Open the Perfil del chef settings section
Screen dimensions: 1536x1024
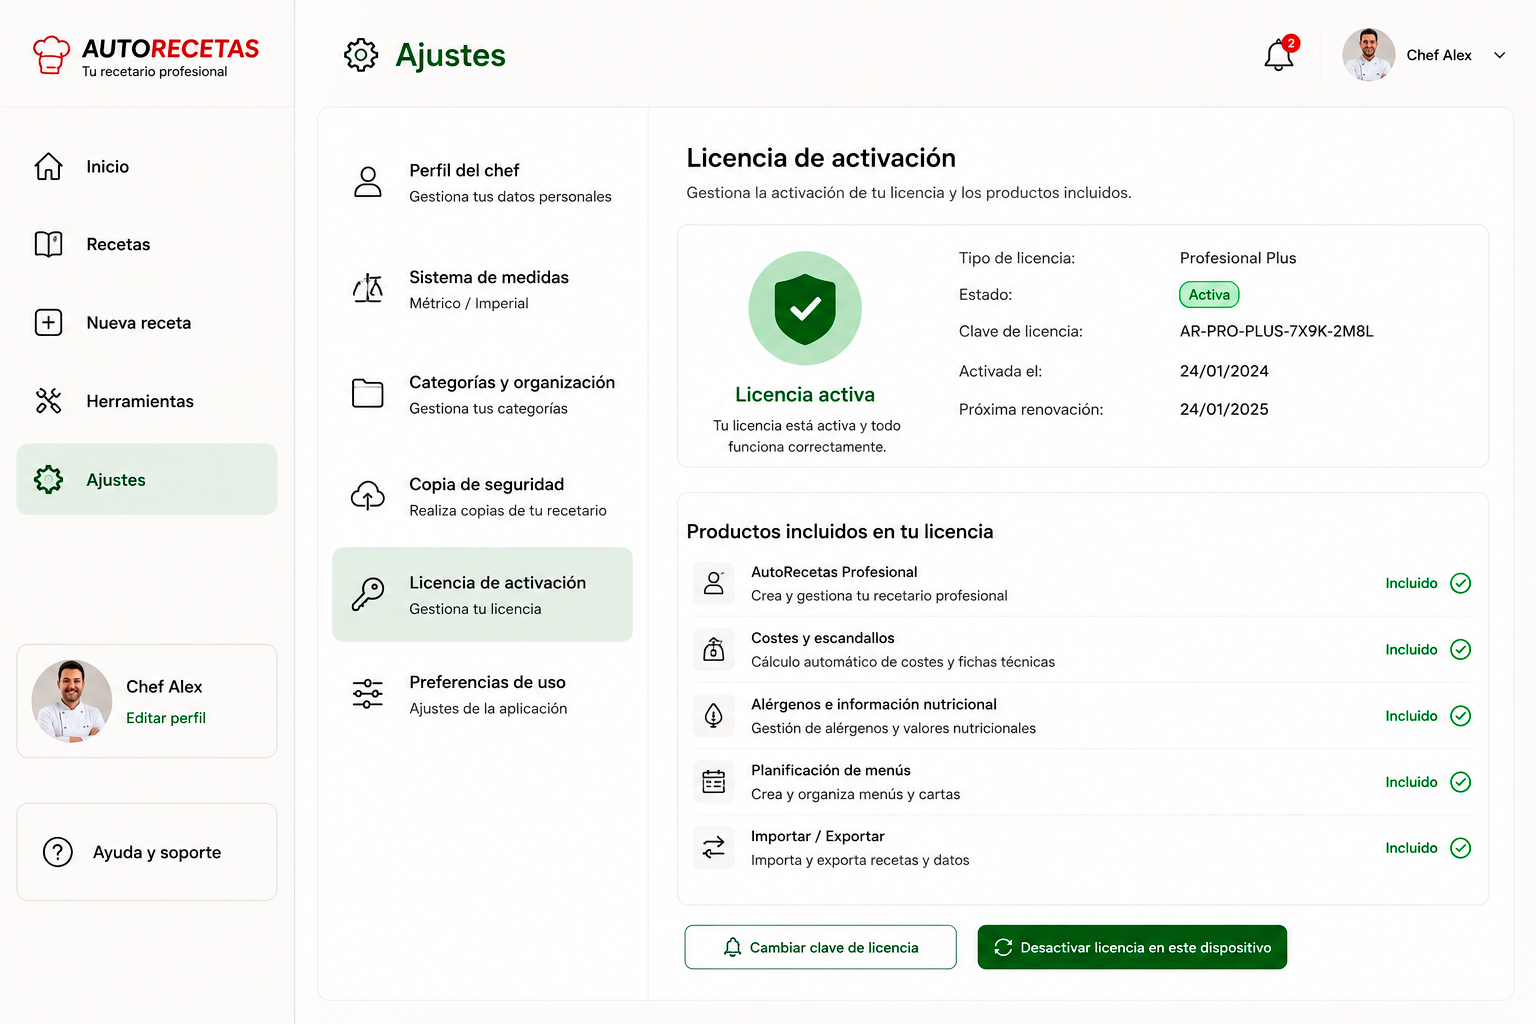(482, 183)
